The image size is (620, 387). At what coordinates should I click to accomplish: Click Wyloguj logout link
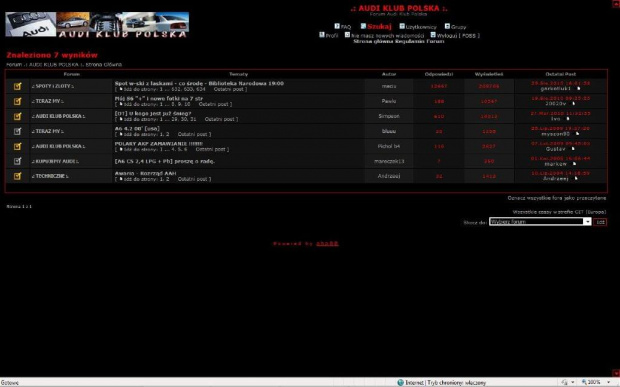458,36
